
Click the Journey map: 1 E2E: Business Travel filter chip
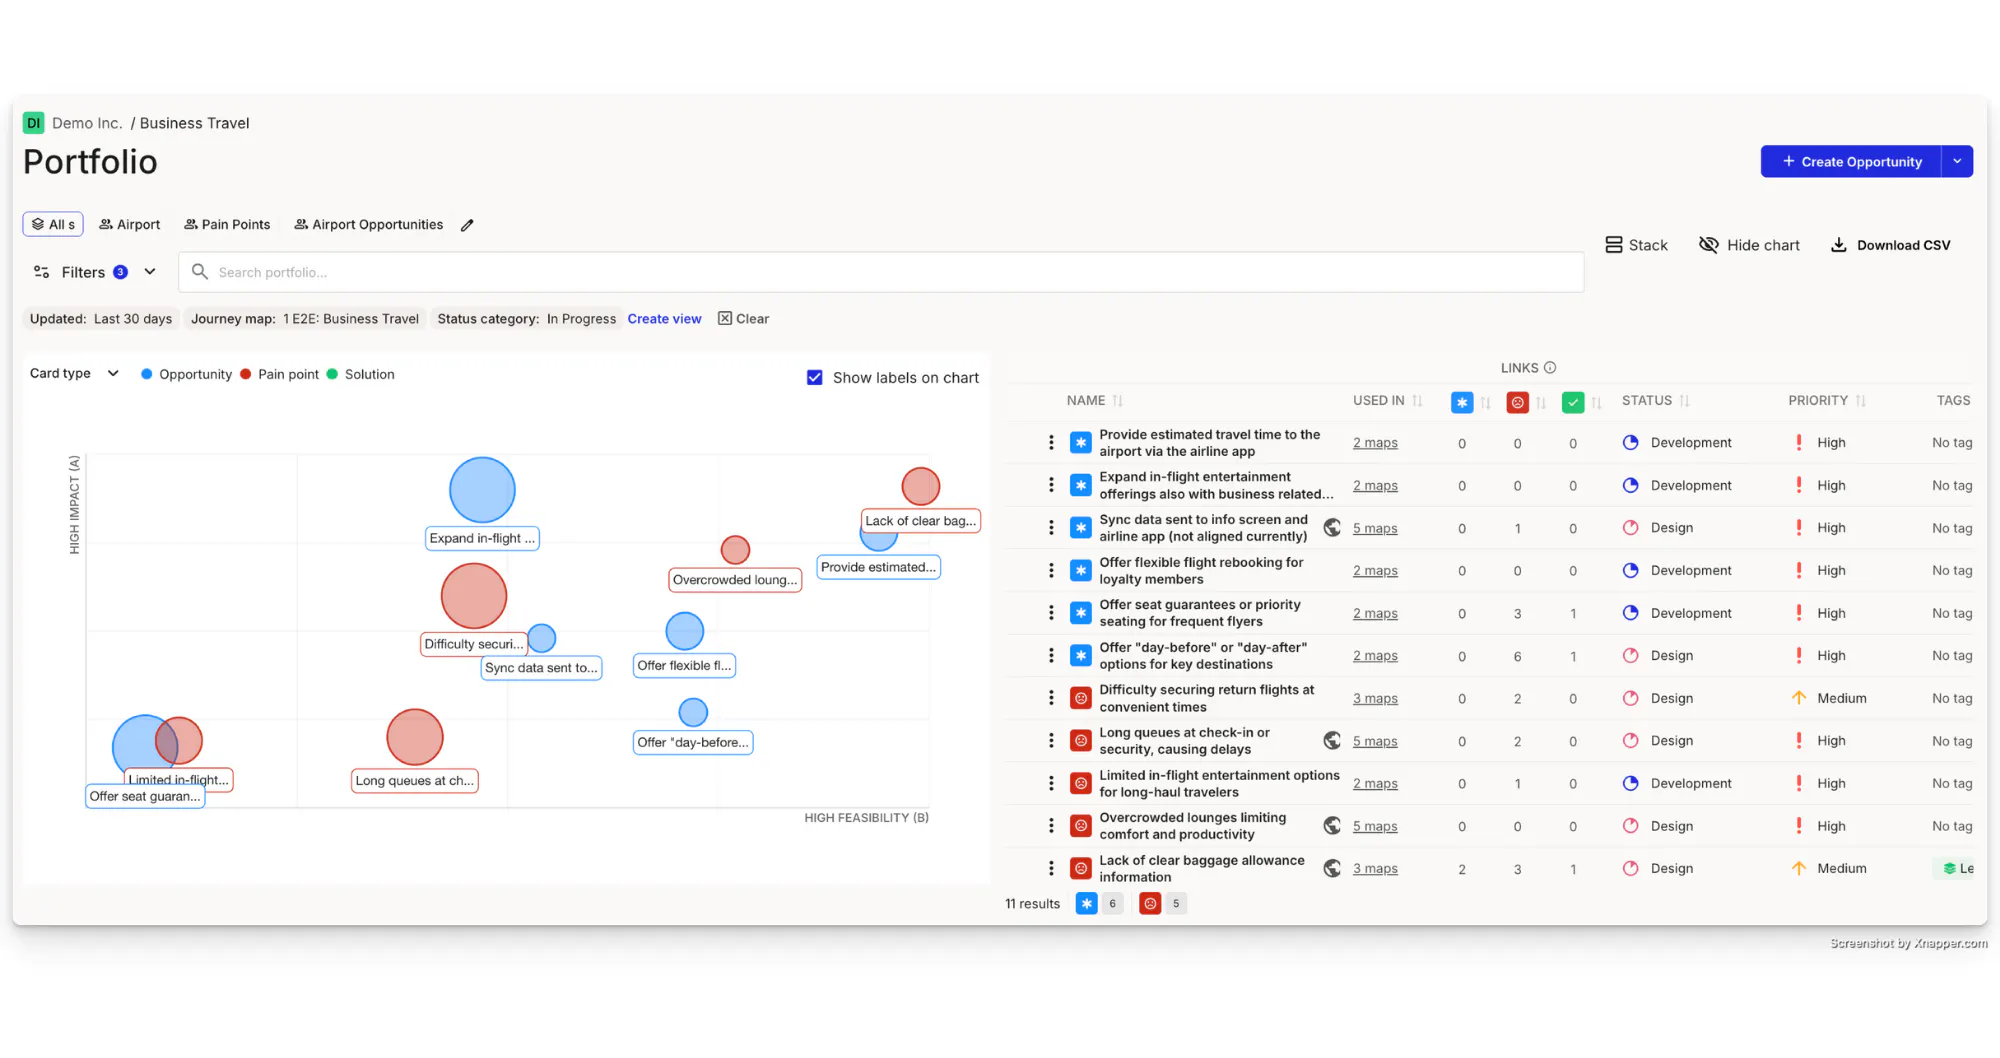(305, 319)
